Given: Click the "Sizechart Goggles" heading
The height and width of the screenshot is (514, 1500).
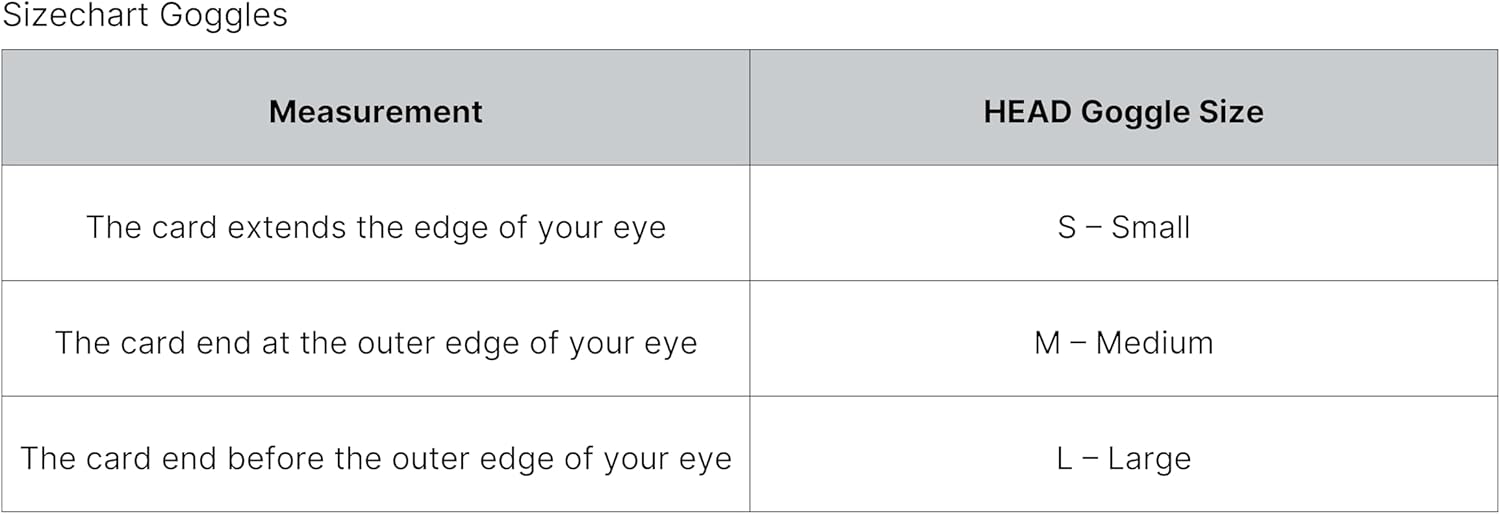Looking at the screenshot, I should point(145,16).
